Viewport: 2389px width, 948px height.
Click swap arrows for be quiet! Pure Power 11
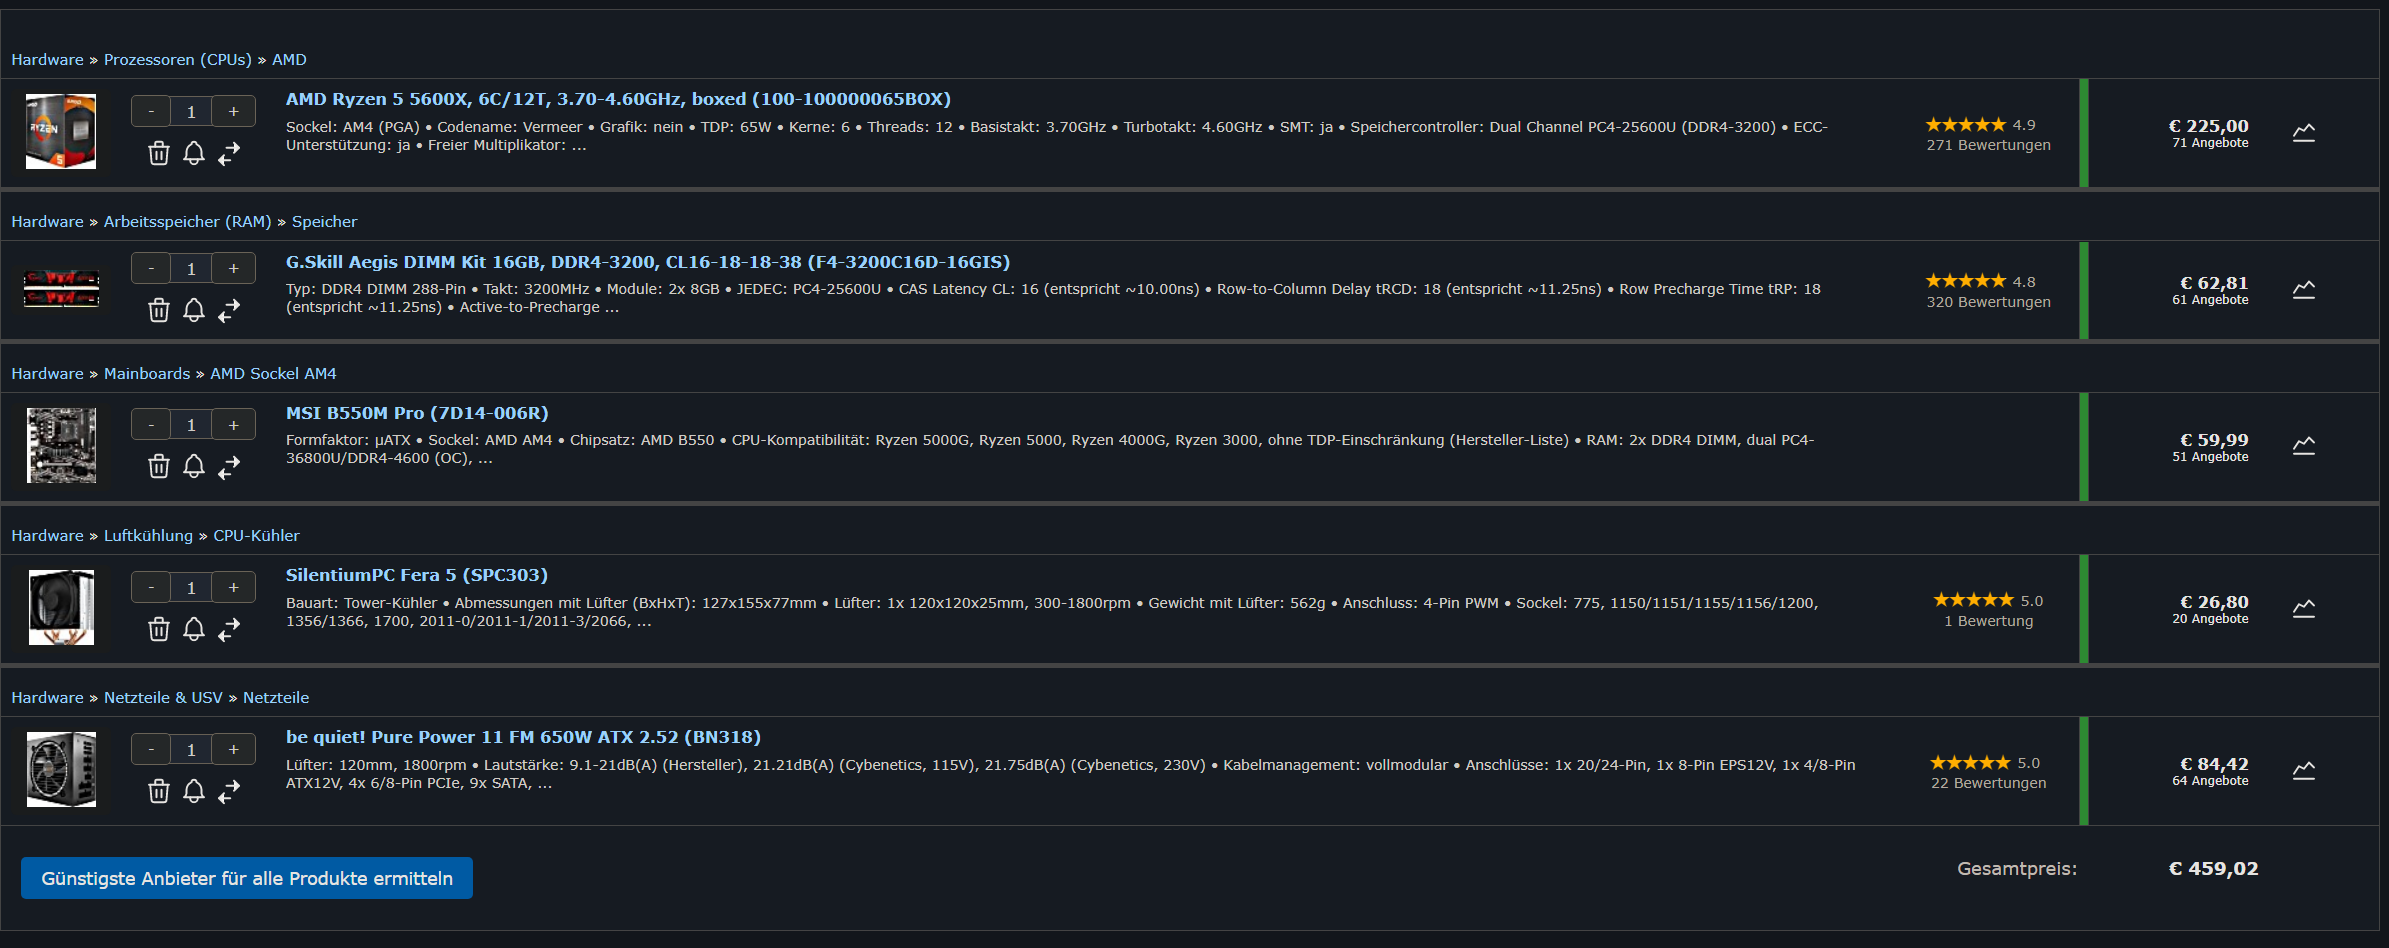coord(229,791)
